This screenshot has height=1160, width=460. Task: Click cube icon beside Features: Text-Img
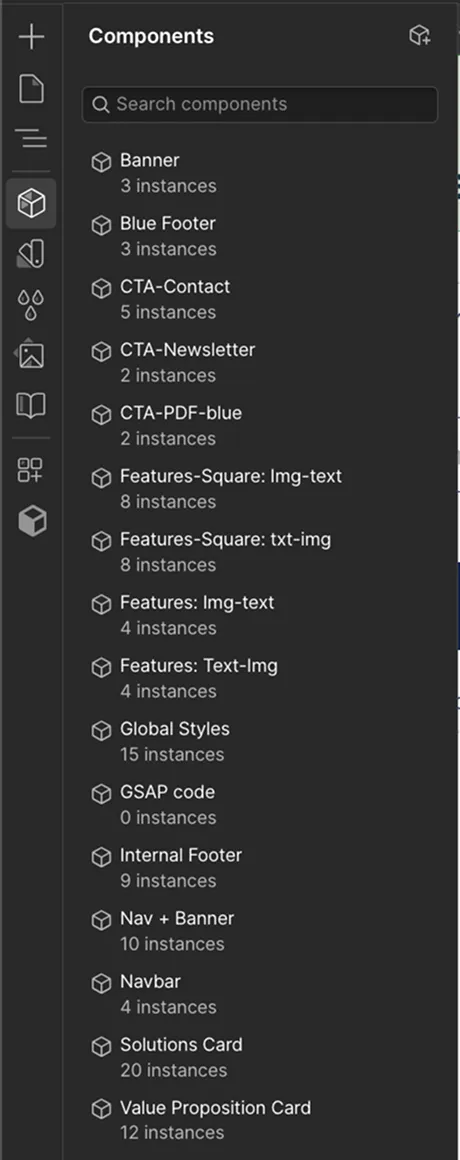[x=101, y=668]
